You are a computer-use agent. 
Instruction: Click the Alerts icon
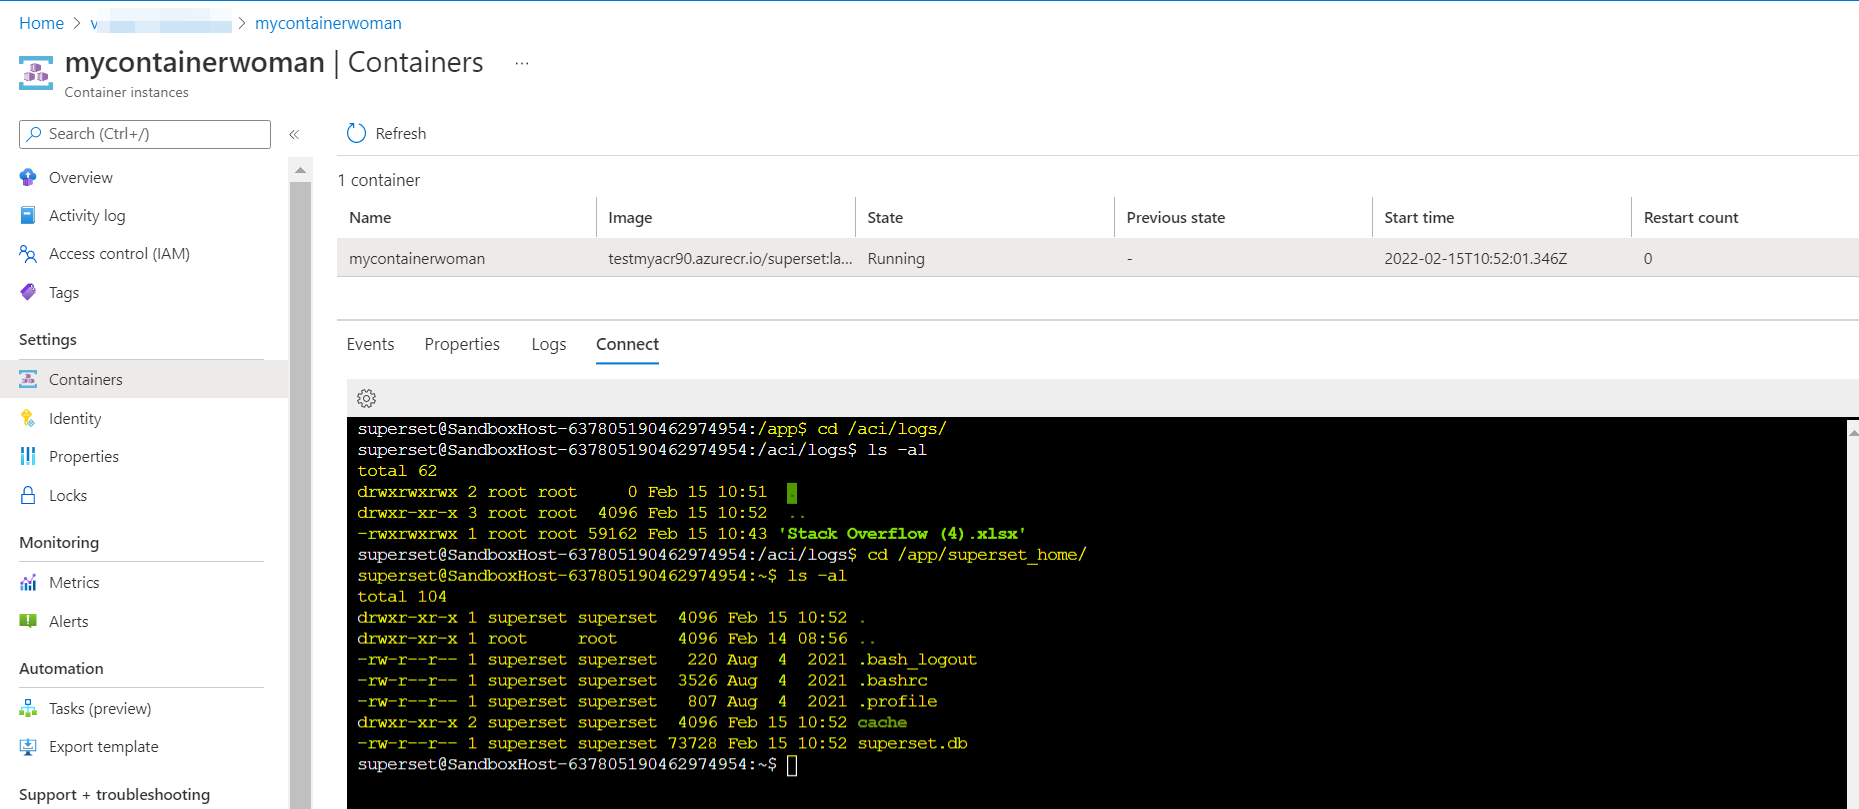pyautogui.click(x=28, y=621)
